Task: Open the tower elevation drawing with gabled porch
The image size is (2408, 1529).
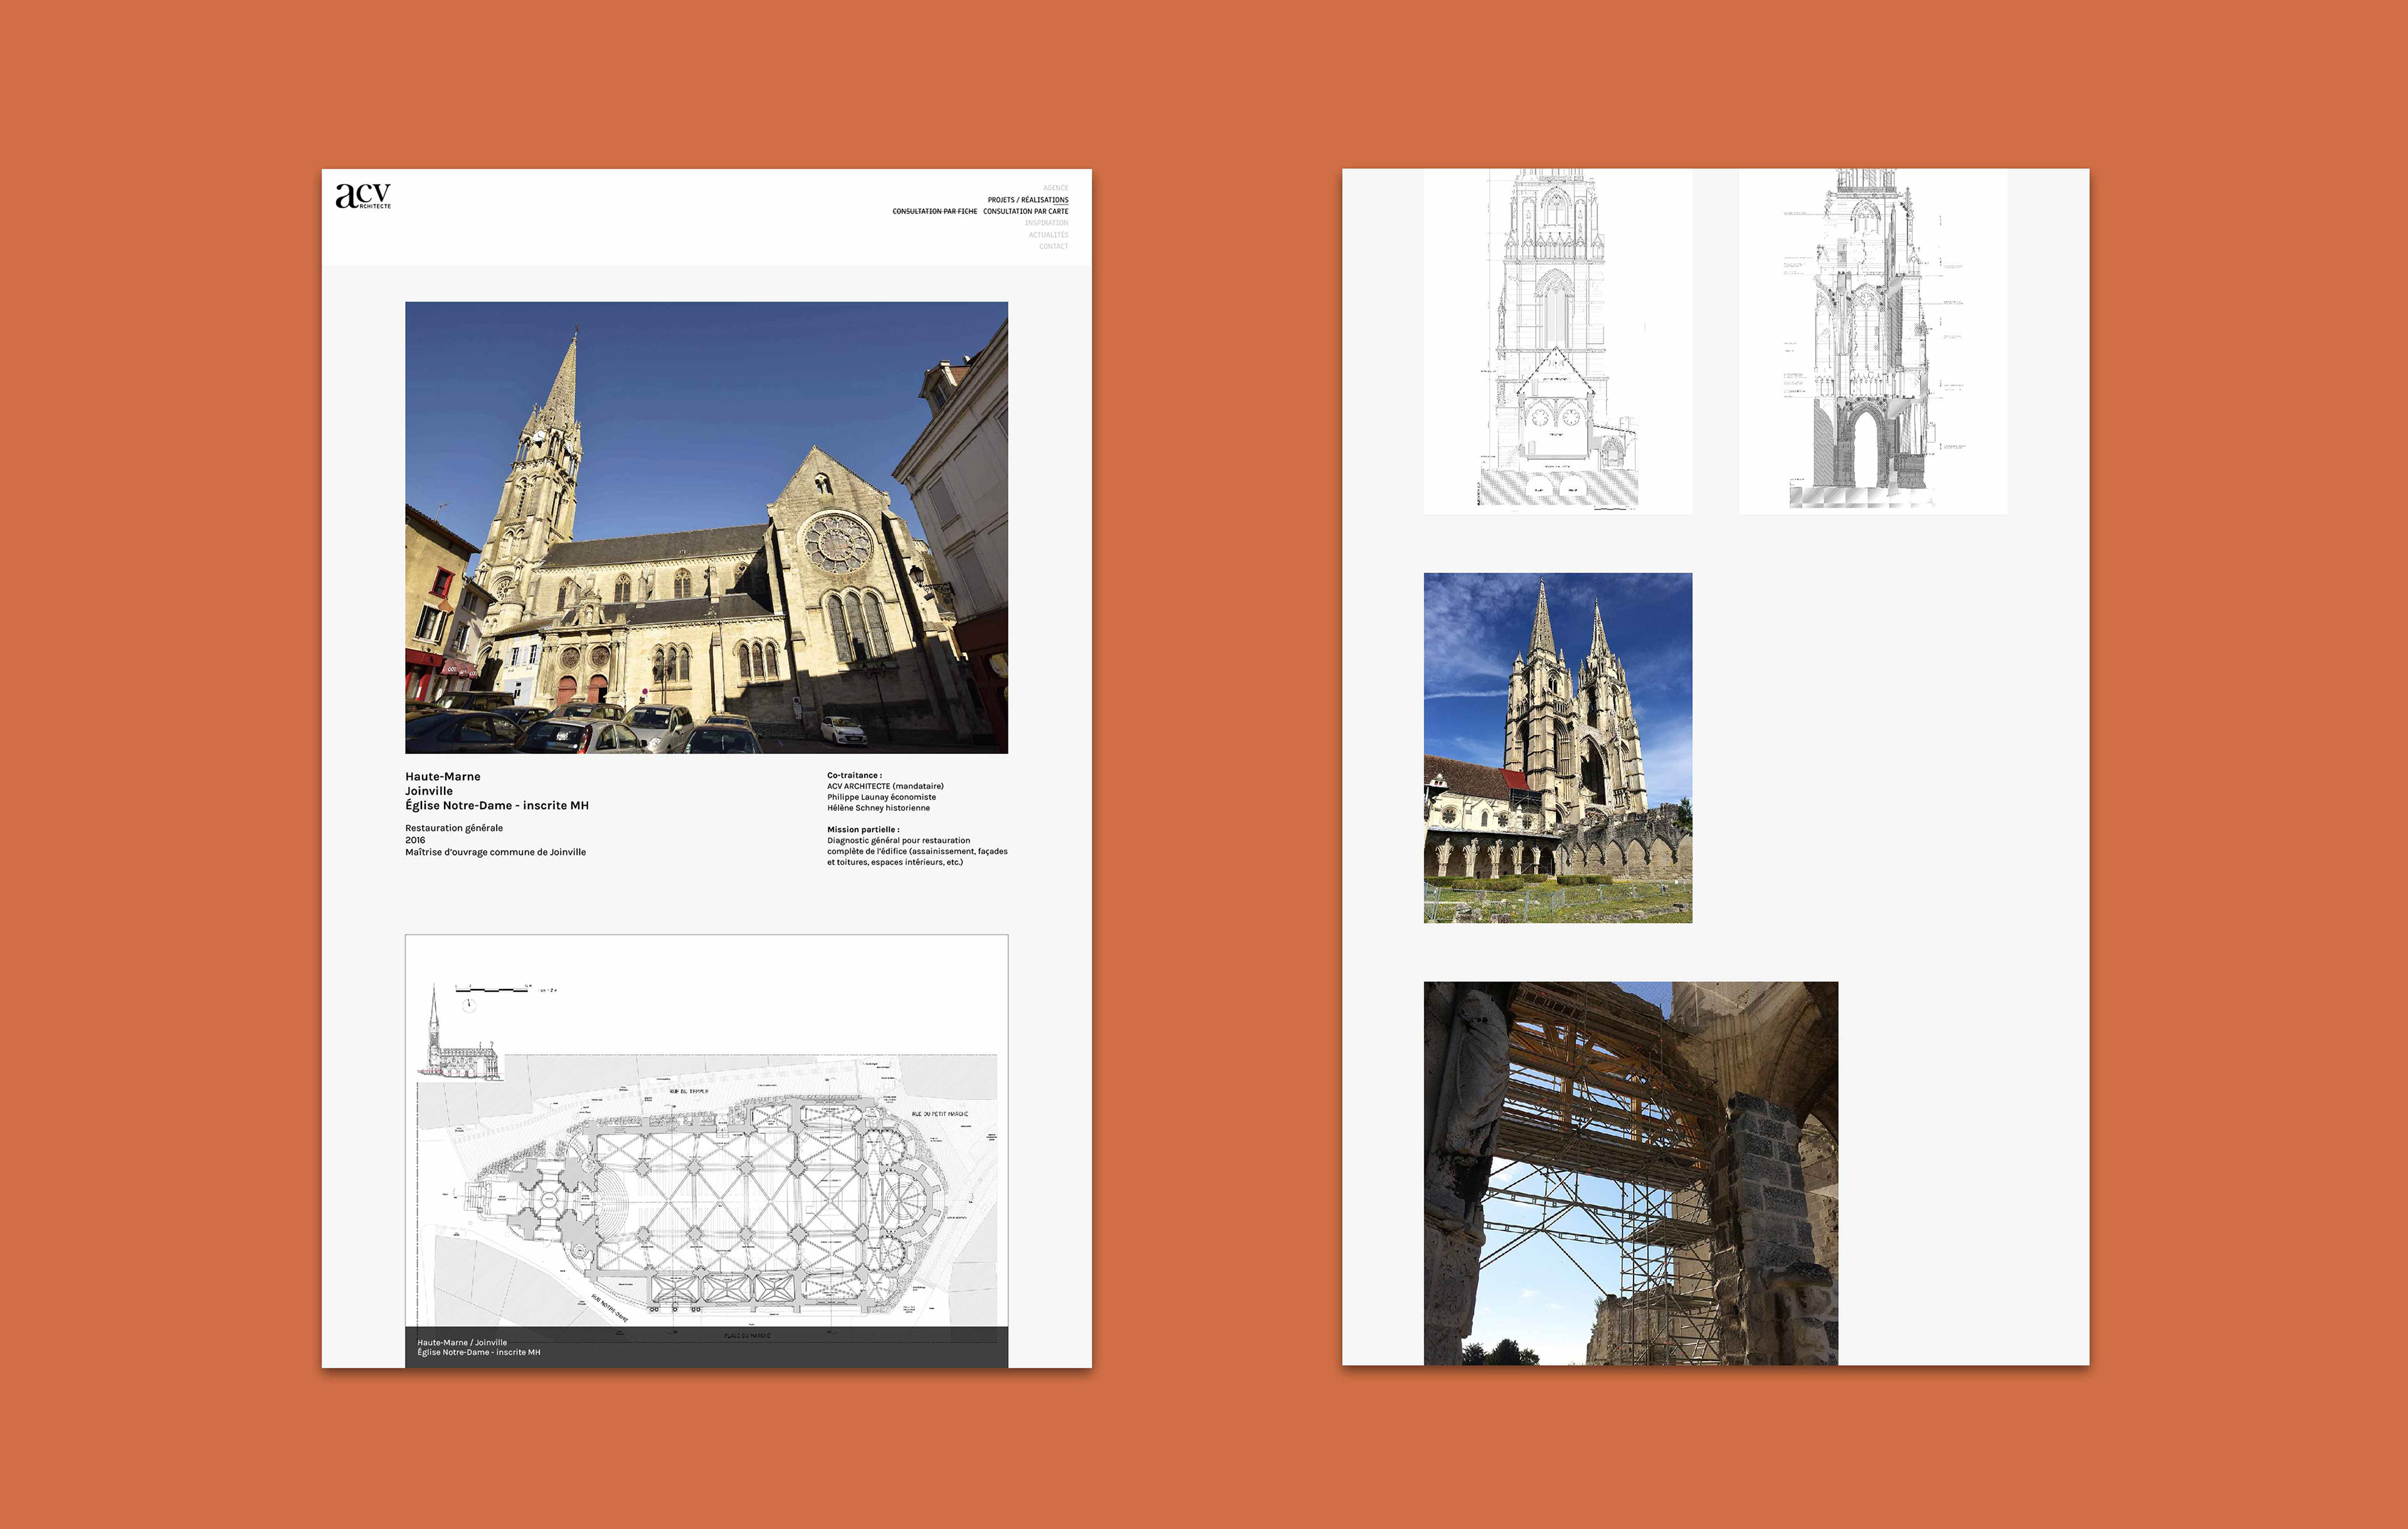Action: pyautogui.click(x=1558, y=341)
